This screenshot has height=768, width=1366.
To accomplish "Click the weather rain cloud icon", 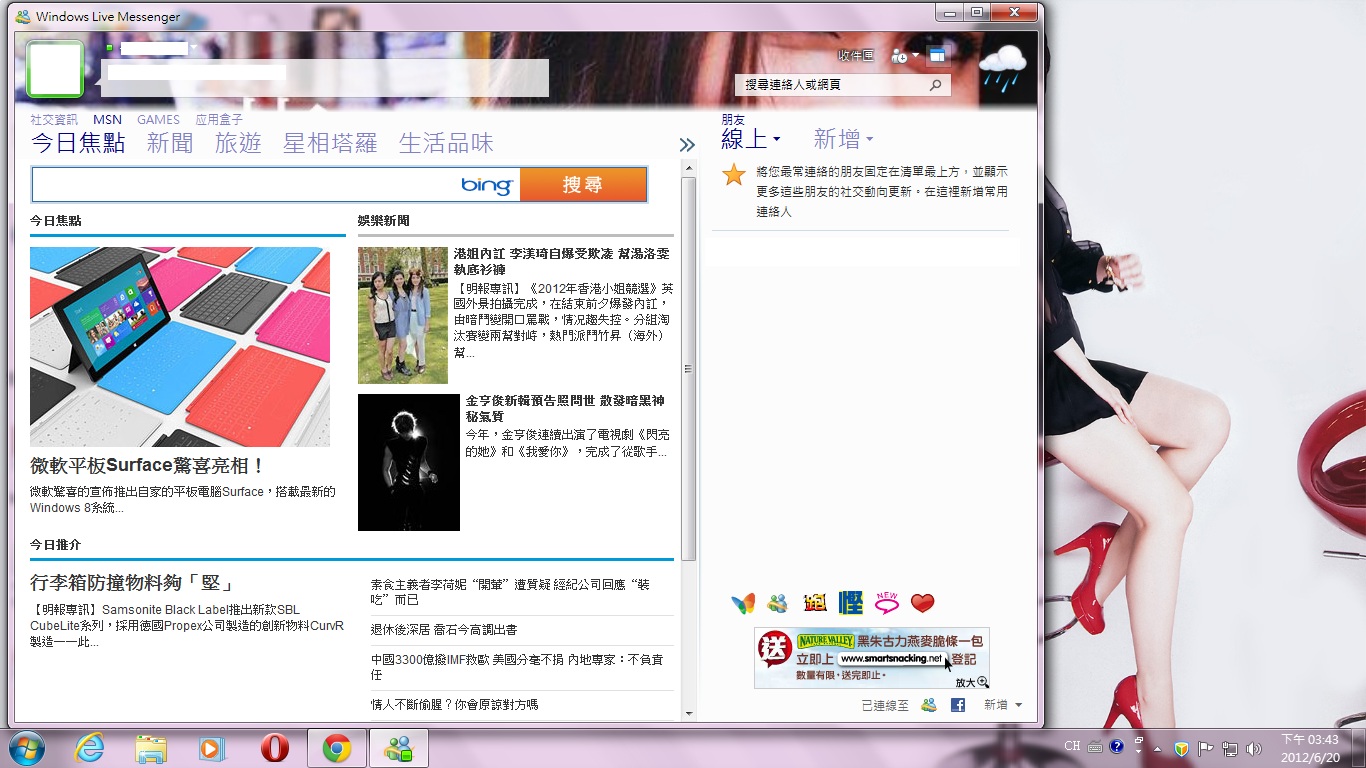I will click(1003, 70).
